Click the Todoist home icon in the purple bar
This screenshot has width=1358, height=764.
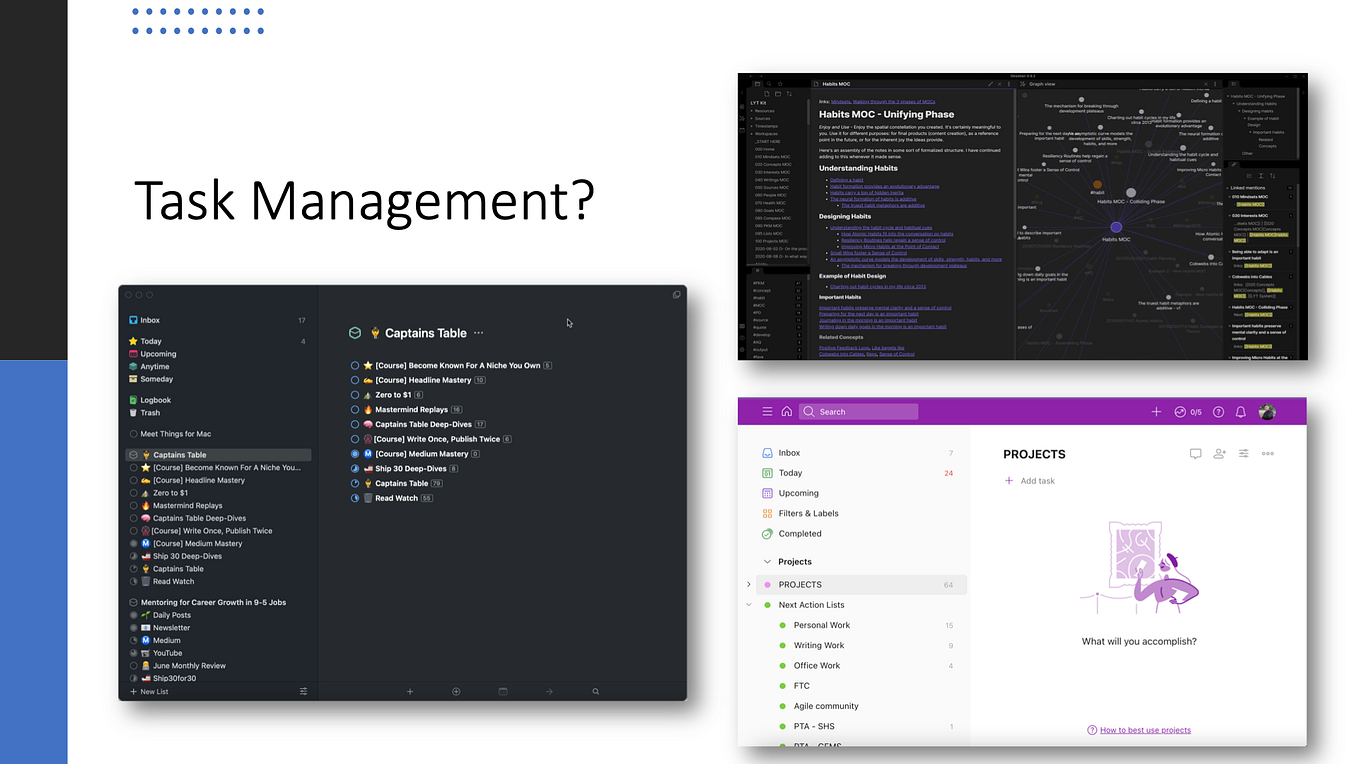click(x=786, y=411)
